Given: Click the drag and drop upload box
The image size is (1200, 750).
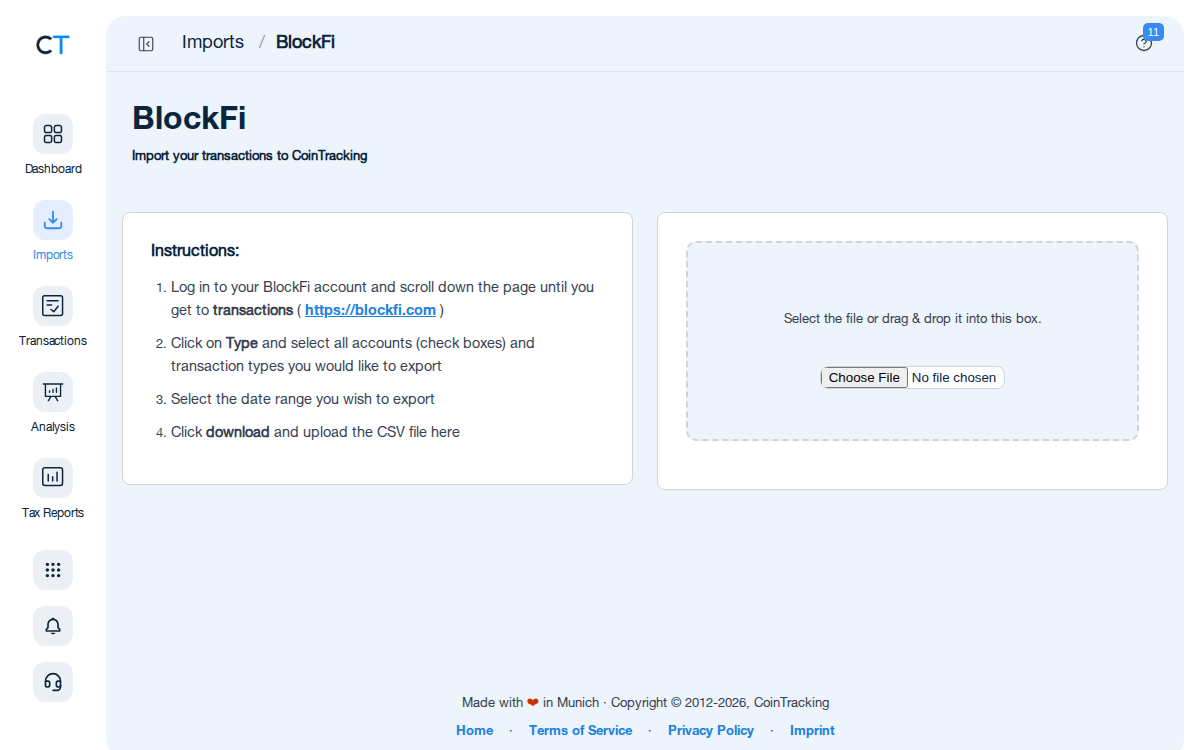Looking at the screenshot, I should tap(912, 341).
